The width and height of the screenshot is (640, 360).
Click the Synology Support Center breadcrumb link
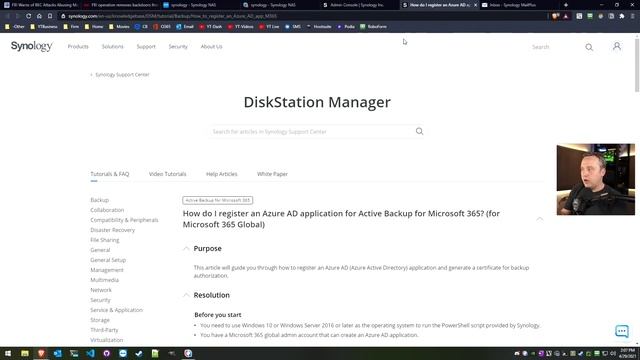pyautogui.click(x=122, y=75)
